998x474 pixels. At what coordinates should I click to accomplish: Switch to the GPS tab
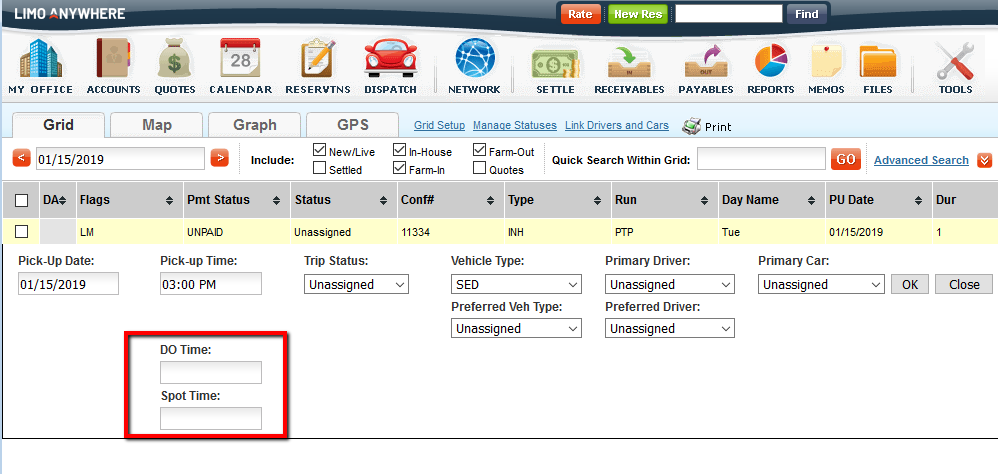[353, 125]
